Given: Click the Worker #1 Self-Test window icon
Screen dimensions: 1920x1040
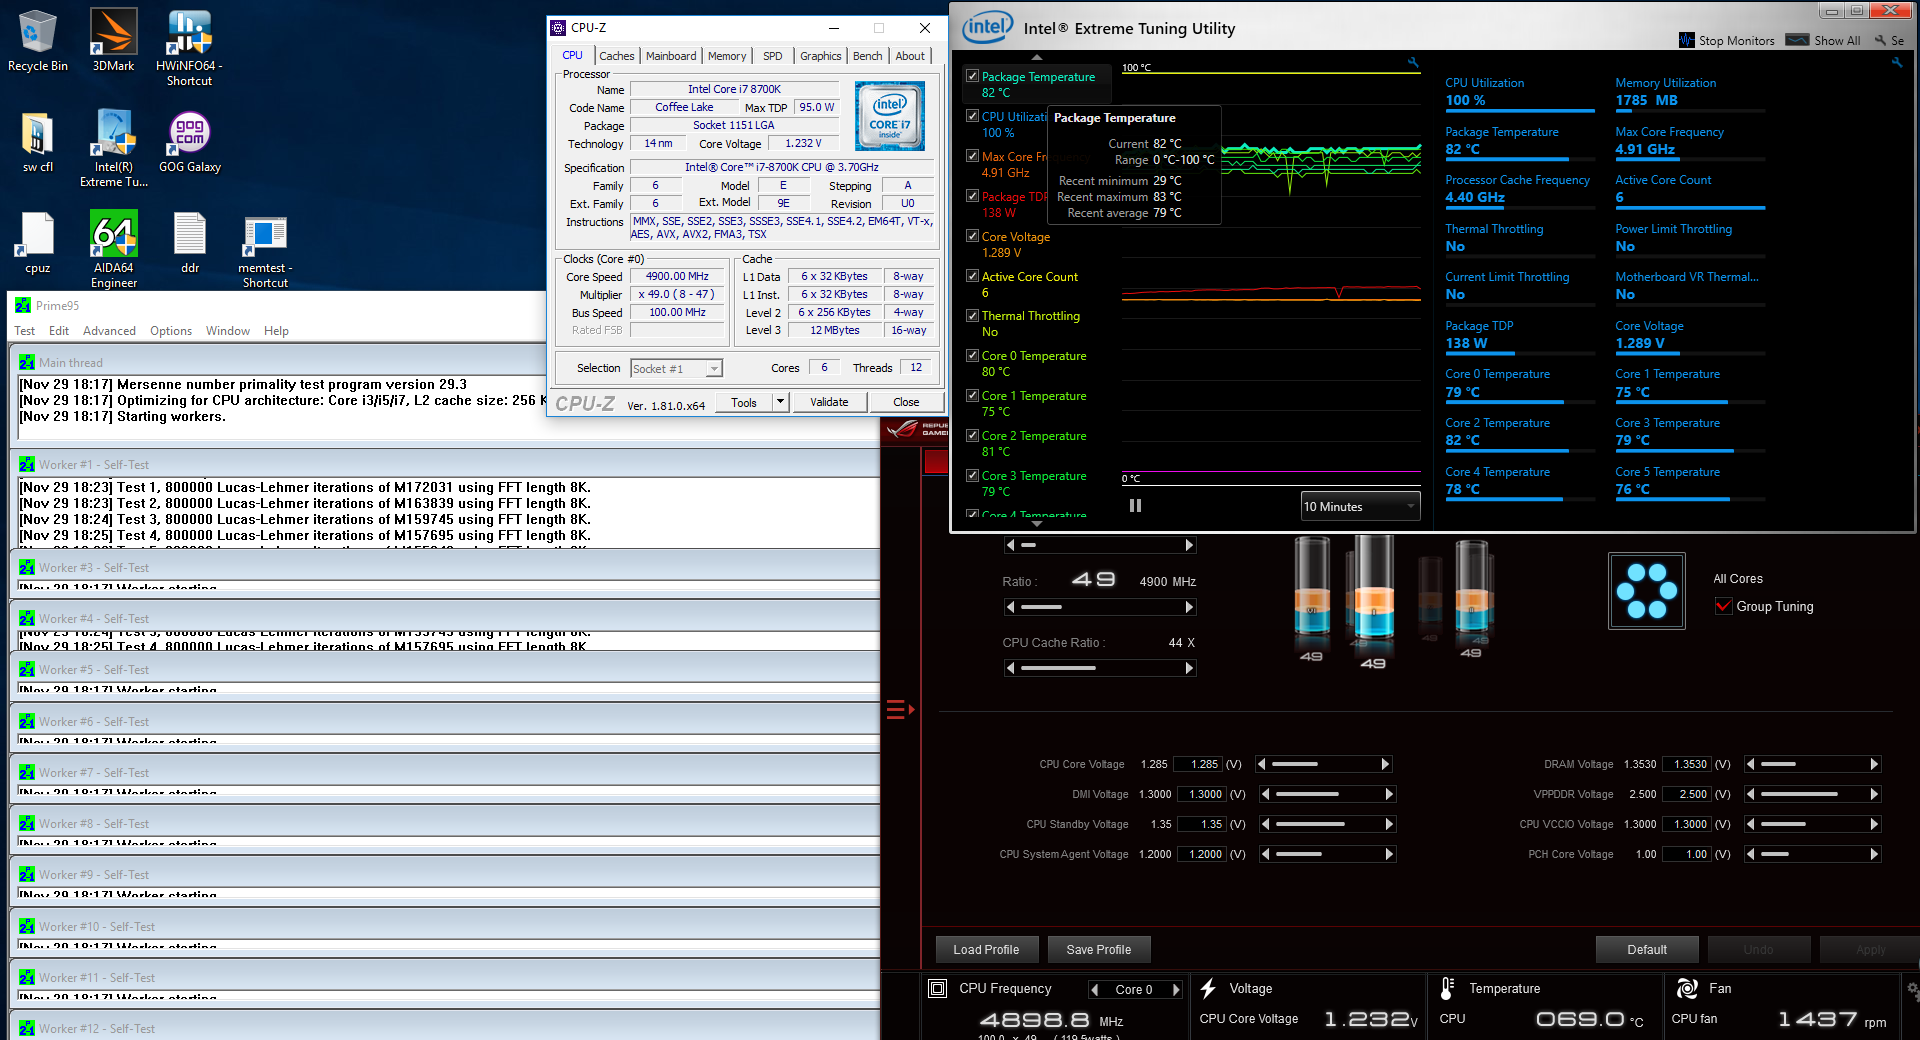Looking at the screenshot, I should pyautogui.click(x=27, y=465).
